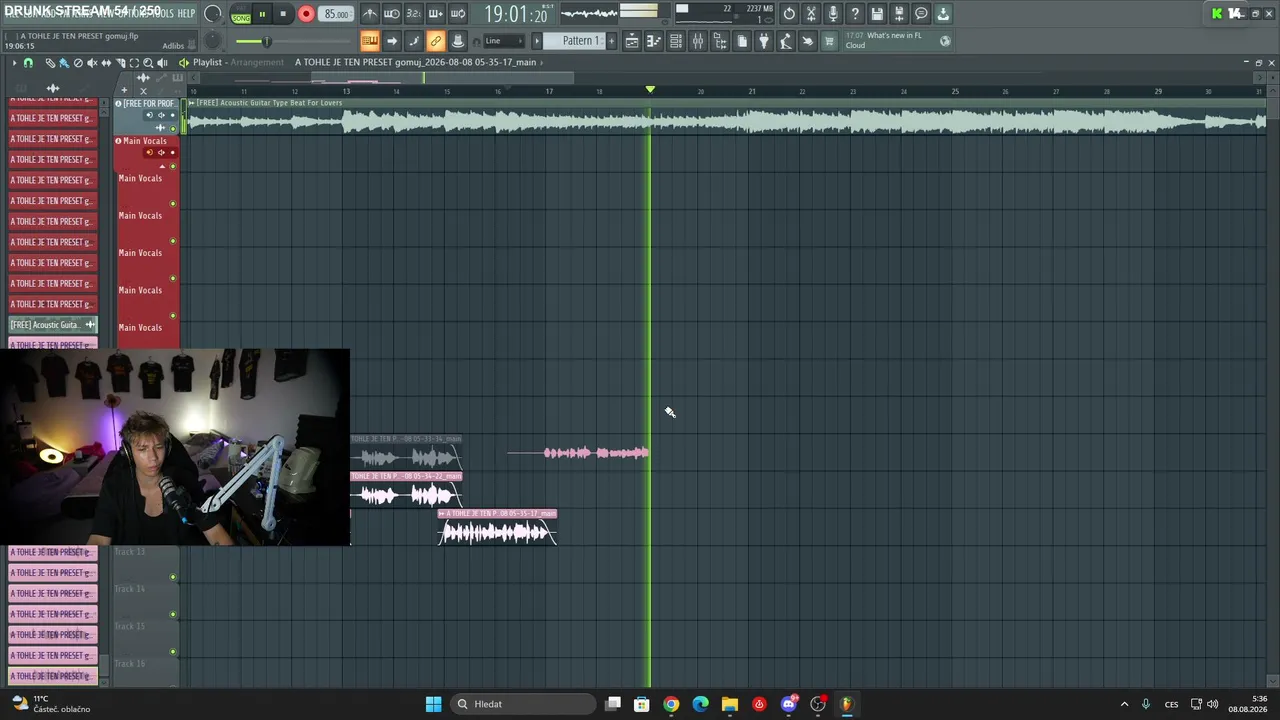This screenshot has width=1280, height=720.
Task: Open the HELP menu
Action: 186,13
